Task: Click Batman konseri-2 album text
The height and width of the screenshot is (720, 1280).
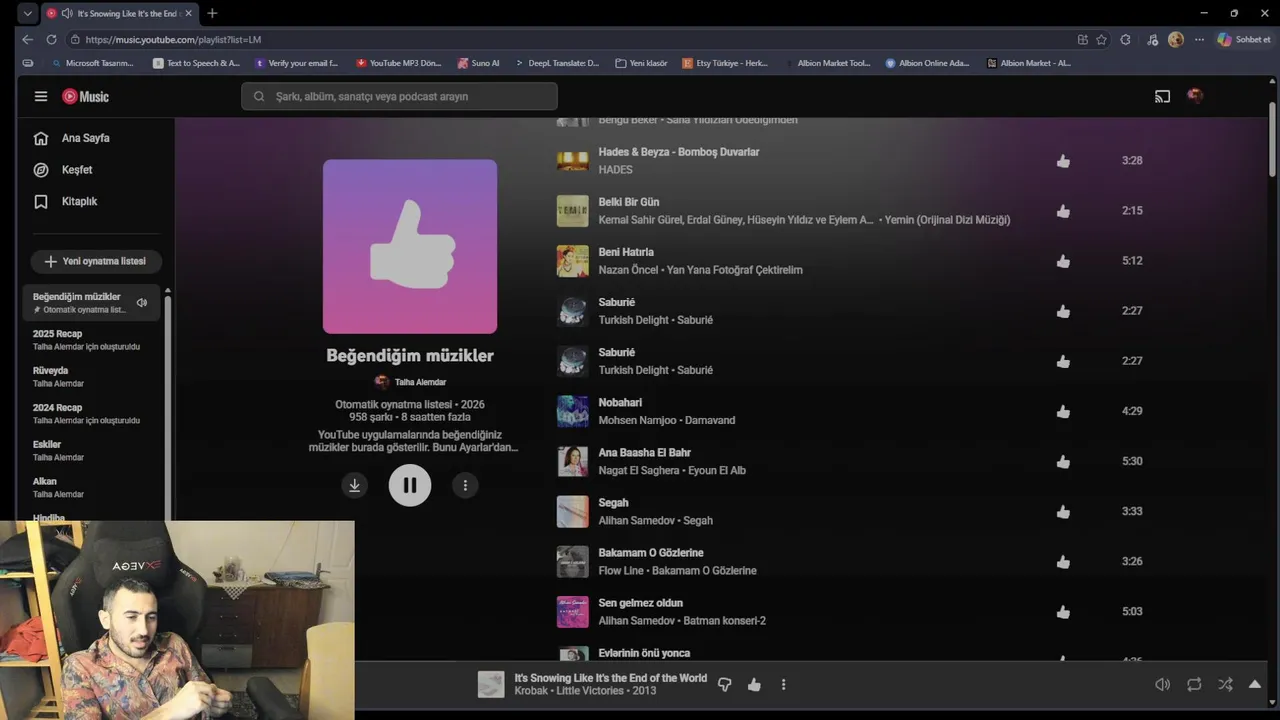Action: click(x=724, y=620)
